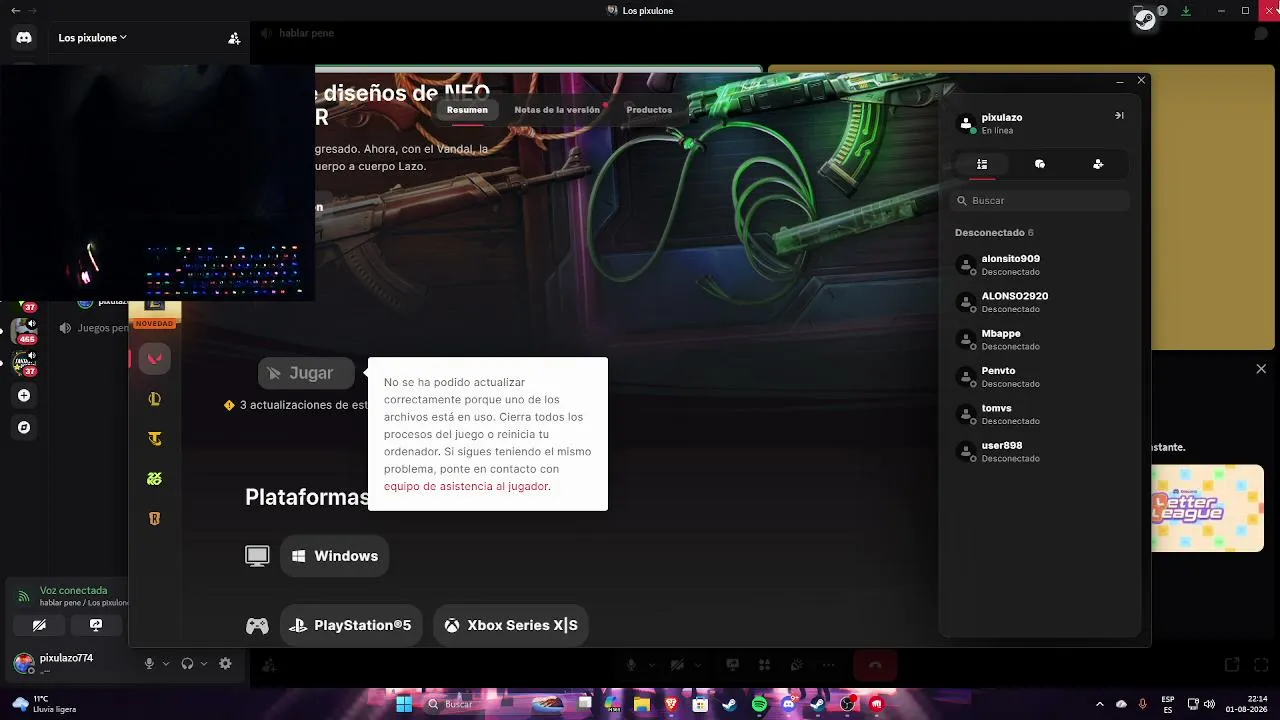Click the Voz conectada status
The height and width of the screenshot is (720, 1280).
click(73, 591)
